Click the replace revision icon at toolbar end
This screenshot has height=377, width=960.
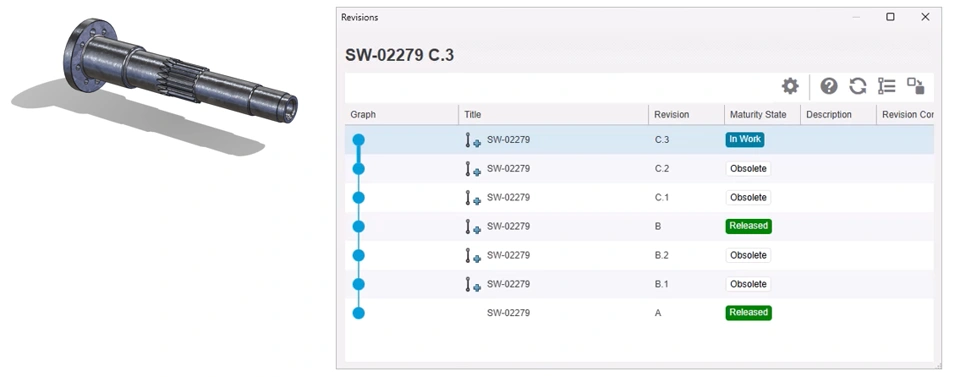point(916,86)
